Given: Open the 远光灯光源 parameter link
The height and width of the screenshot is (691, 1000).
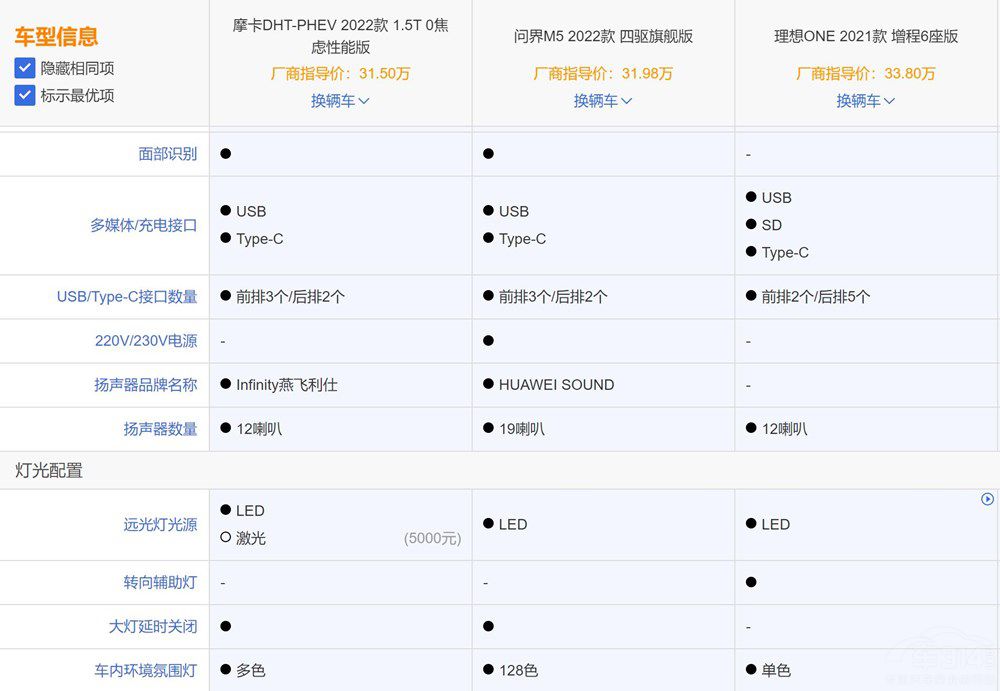Looking at the screenshot, I should [x=160, y=523].
